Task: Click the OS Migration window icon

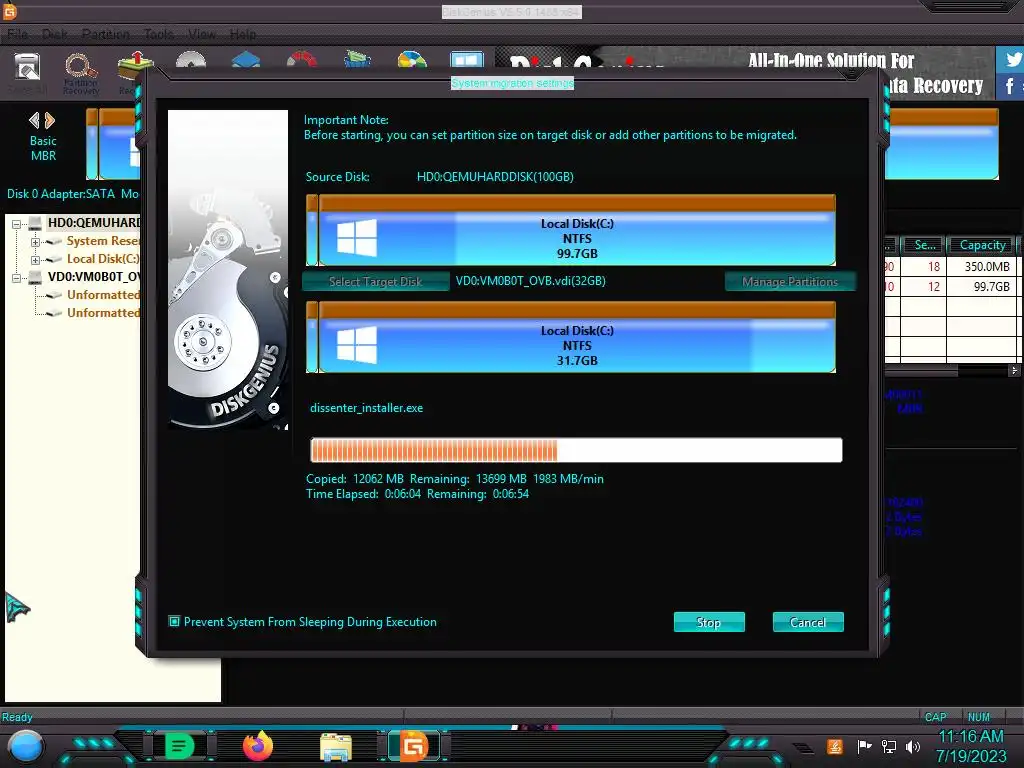Action: tap(467, 60)
